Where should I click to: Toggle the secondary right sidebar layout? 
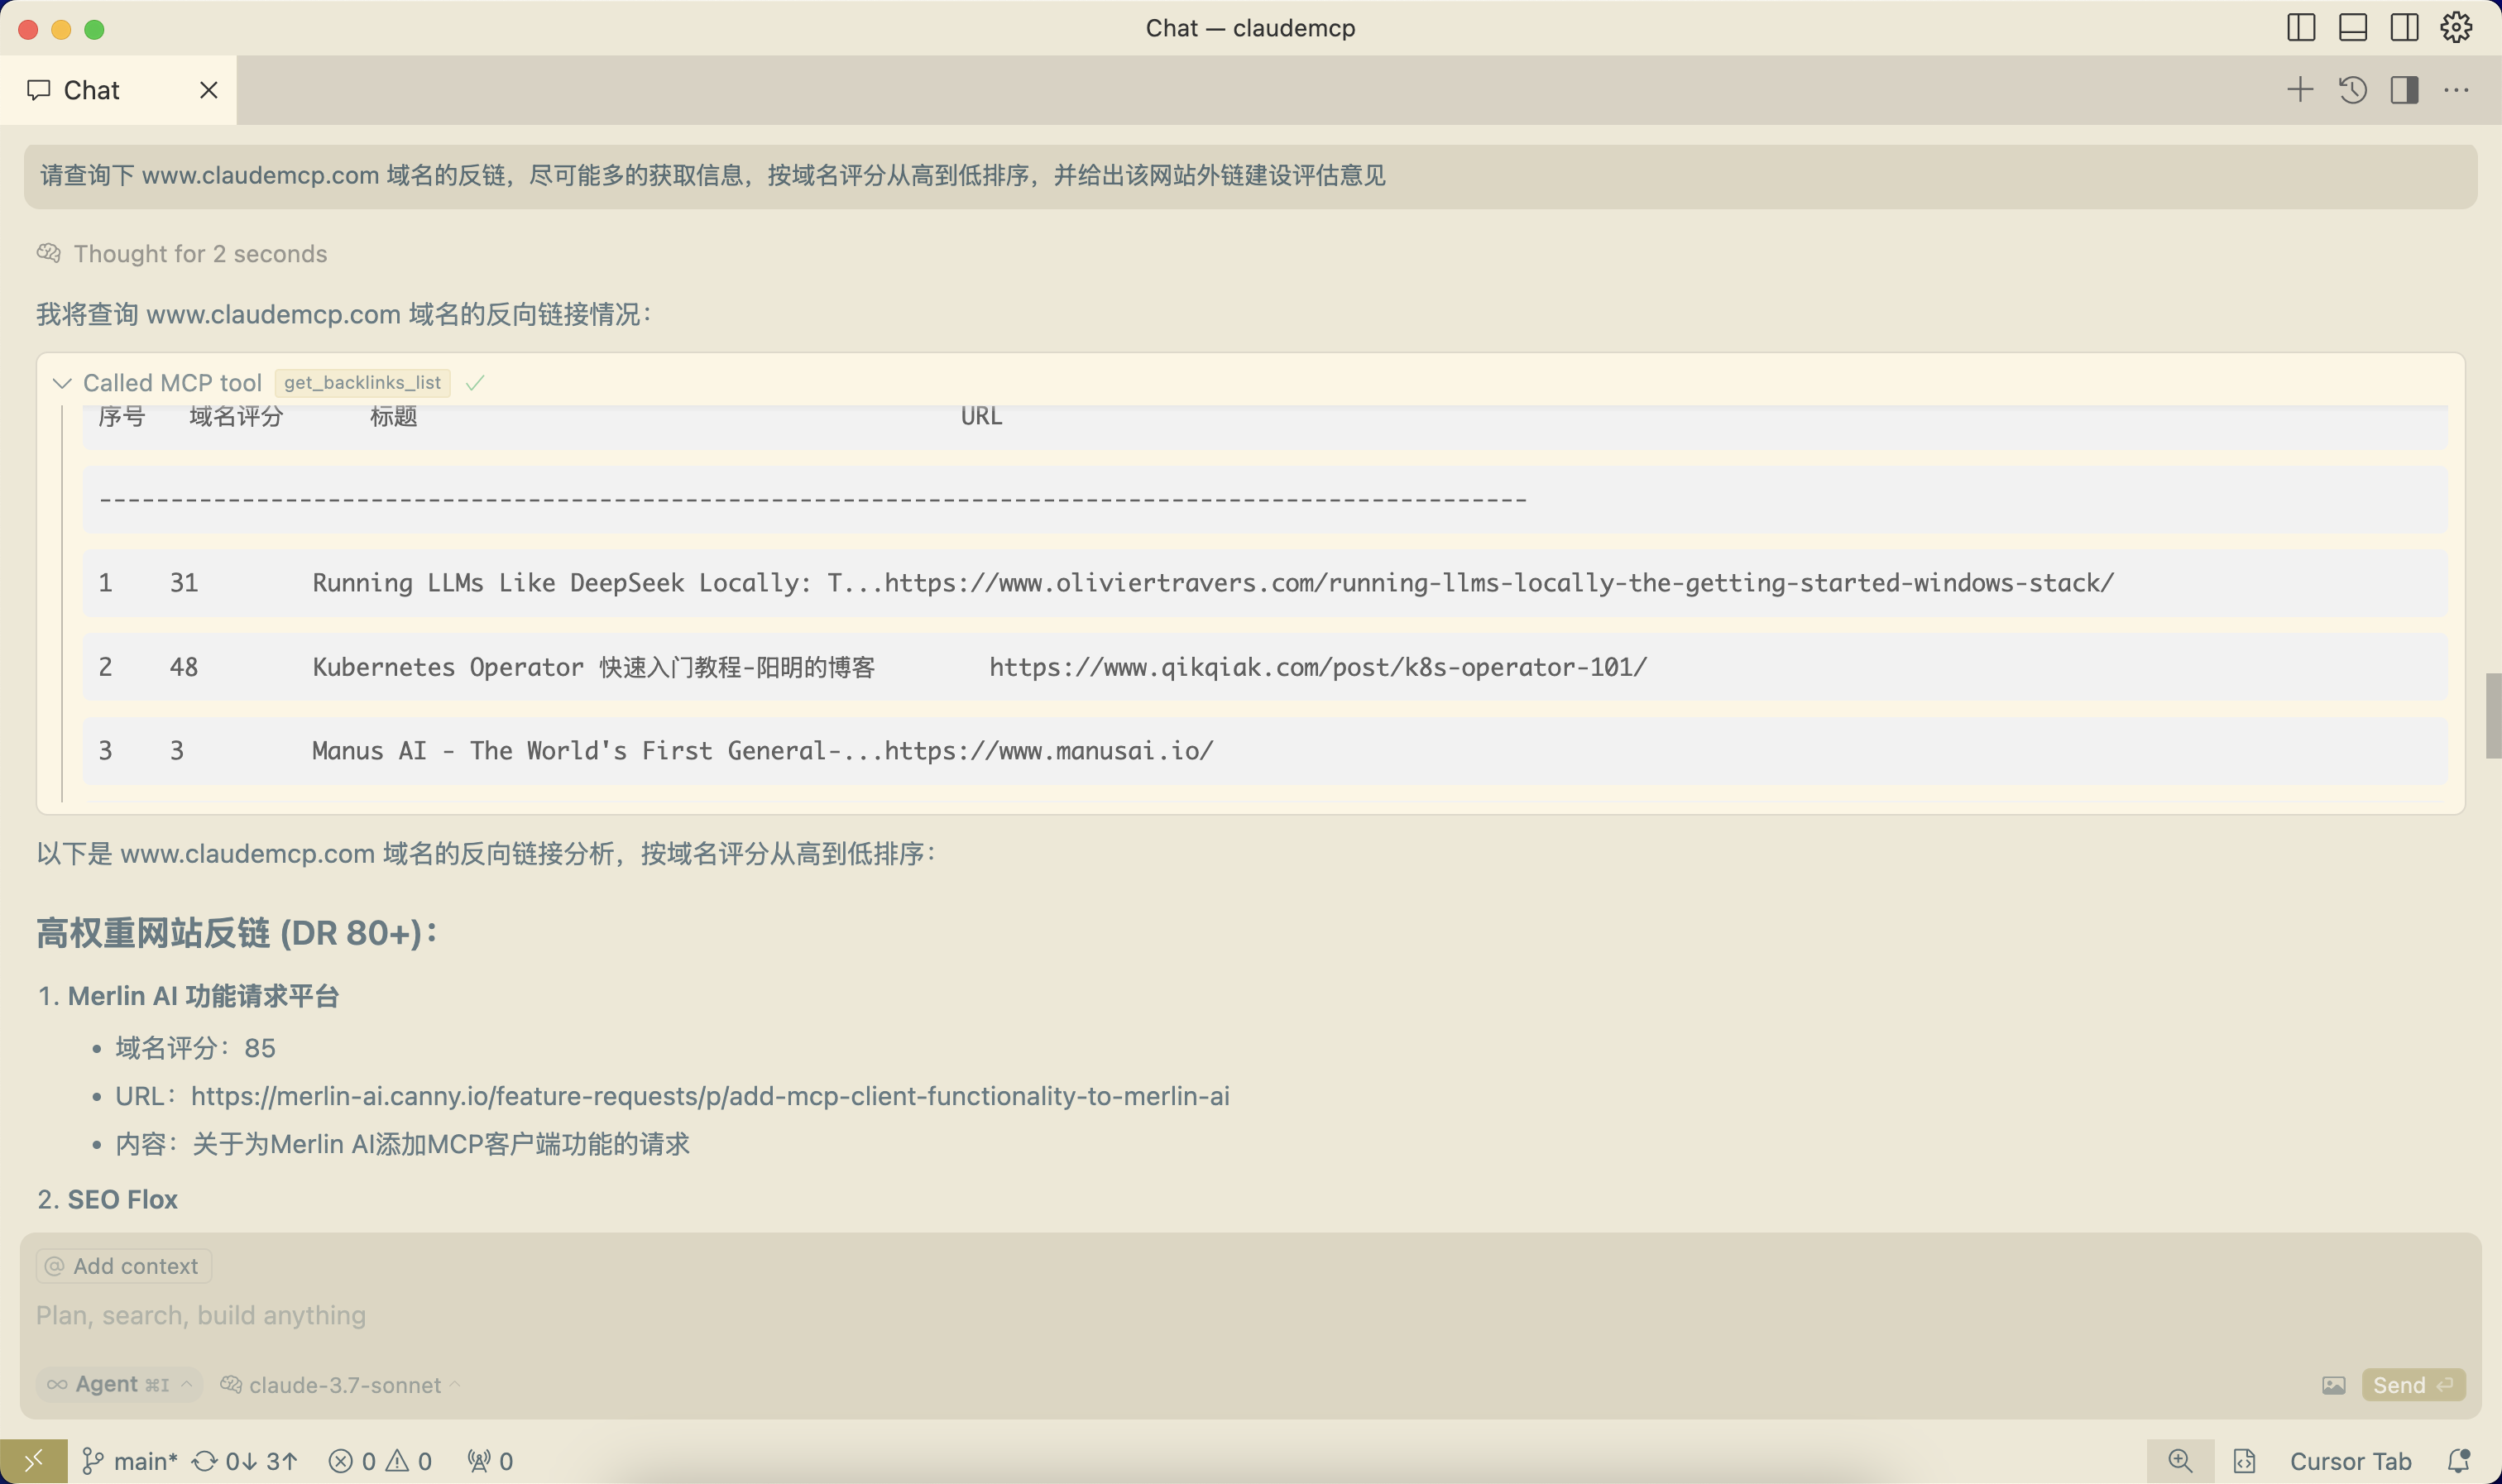(x=2404, y=28)
